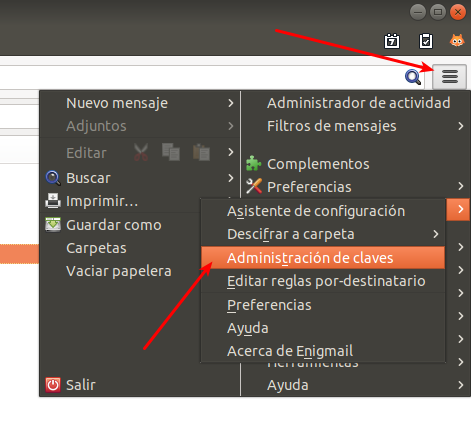Expand the Nuevo mensaje submenu arrow
The width and height of the screenshot is (471, 441).
tap(231, 103)
